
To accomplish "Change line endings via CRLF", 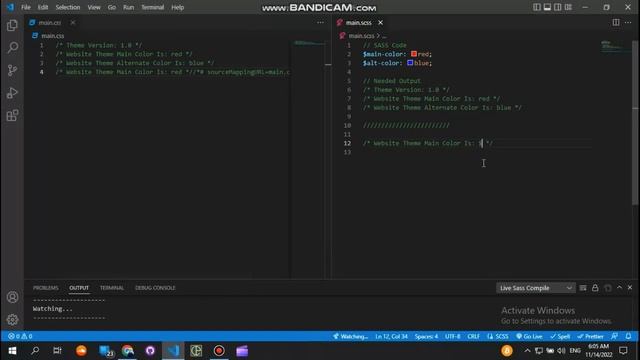I will (x=473, y=336).
